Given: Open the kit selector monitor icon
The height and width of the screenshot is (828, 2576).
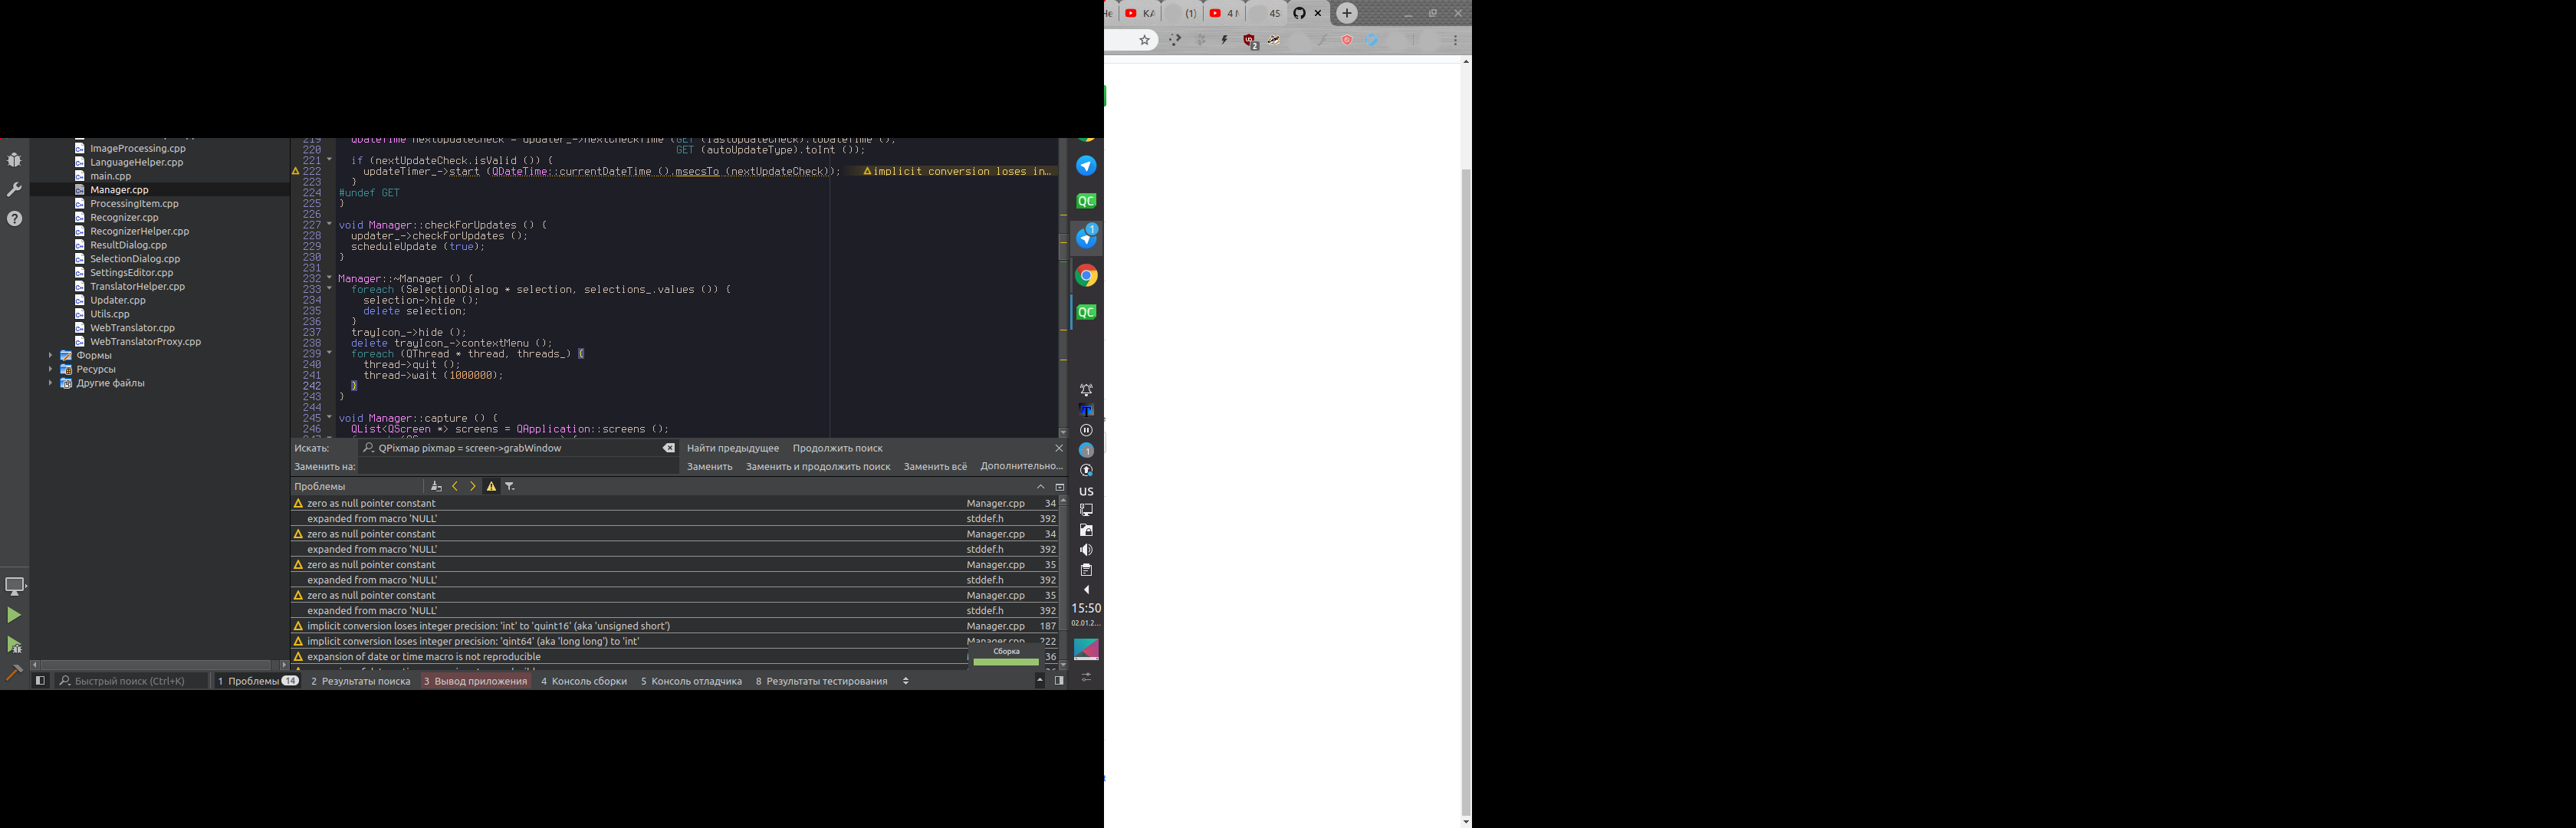Looking at the screenshot, I should coord(14,585).
